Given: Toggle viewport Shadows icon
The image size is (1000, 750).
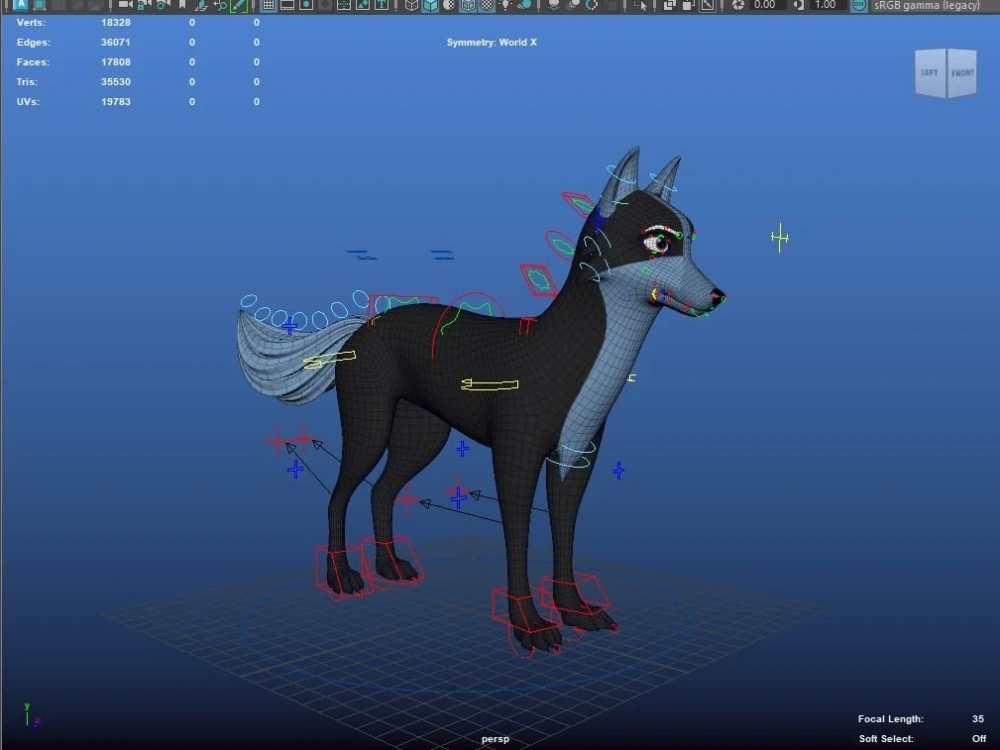Looking at the screenshot, I should coord(526,4).
